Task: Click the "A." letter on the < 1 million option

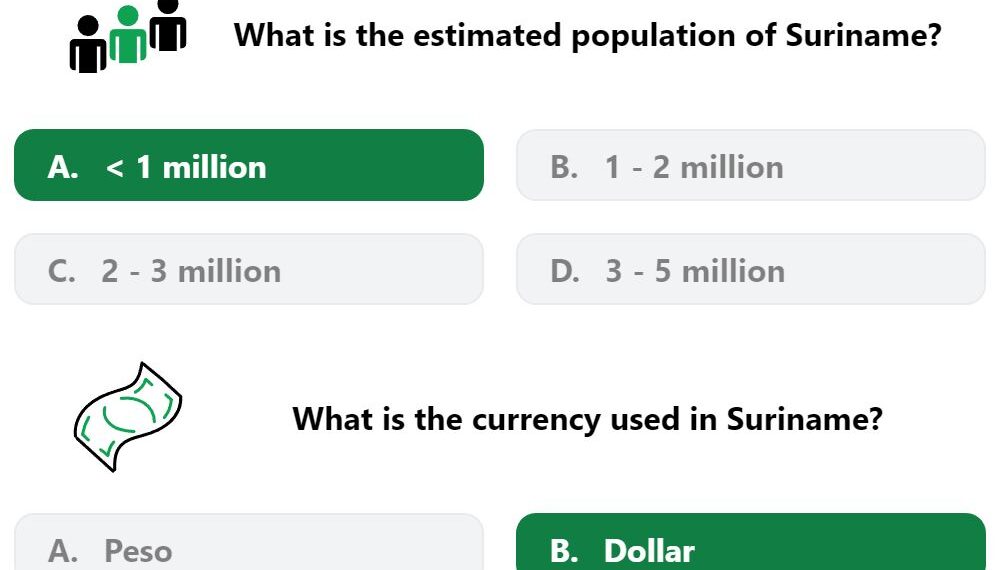Action: click(x=63, y=167)
